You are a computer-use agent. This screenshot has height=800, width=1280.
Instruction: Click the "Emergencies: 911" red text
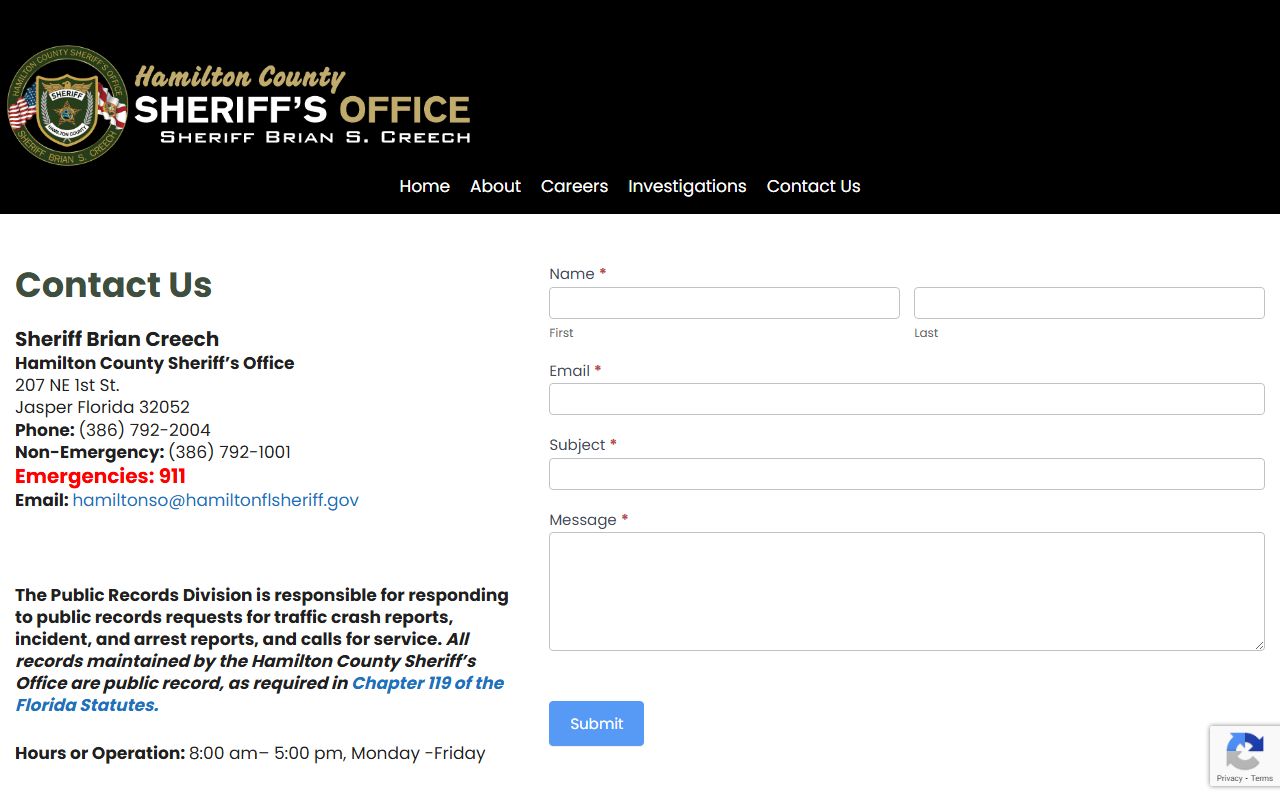pyautogui.click(x=100, y=476)
